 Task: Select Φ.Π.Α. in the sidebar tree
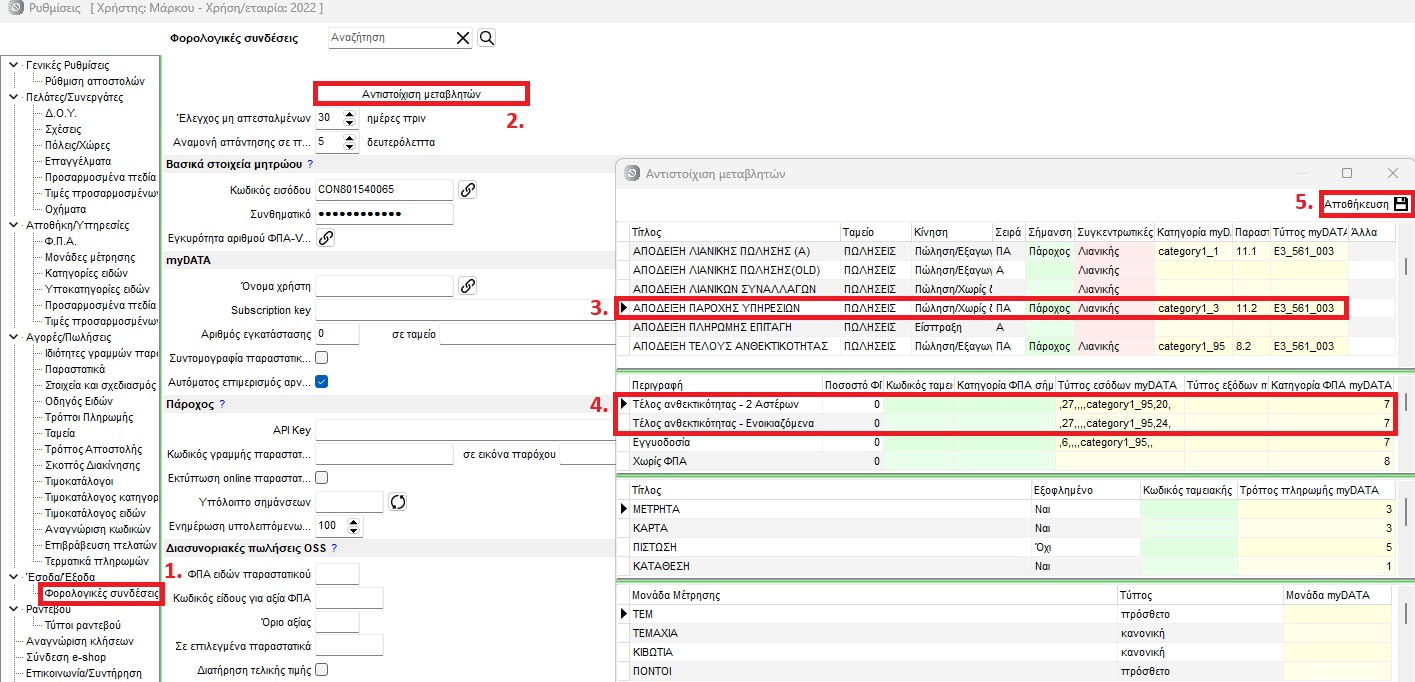pyautogui.click(x=61, y=241)
